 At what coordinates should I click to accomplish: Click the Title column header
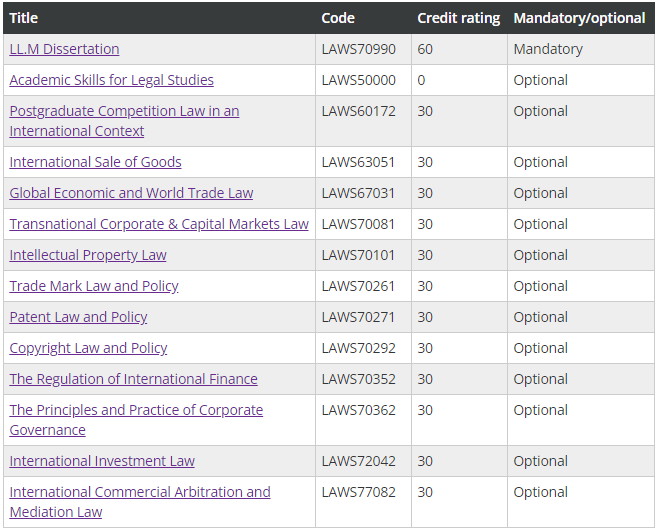[x=24, y=18]
